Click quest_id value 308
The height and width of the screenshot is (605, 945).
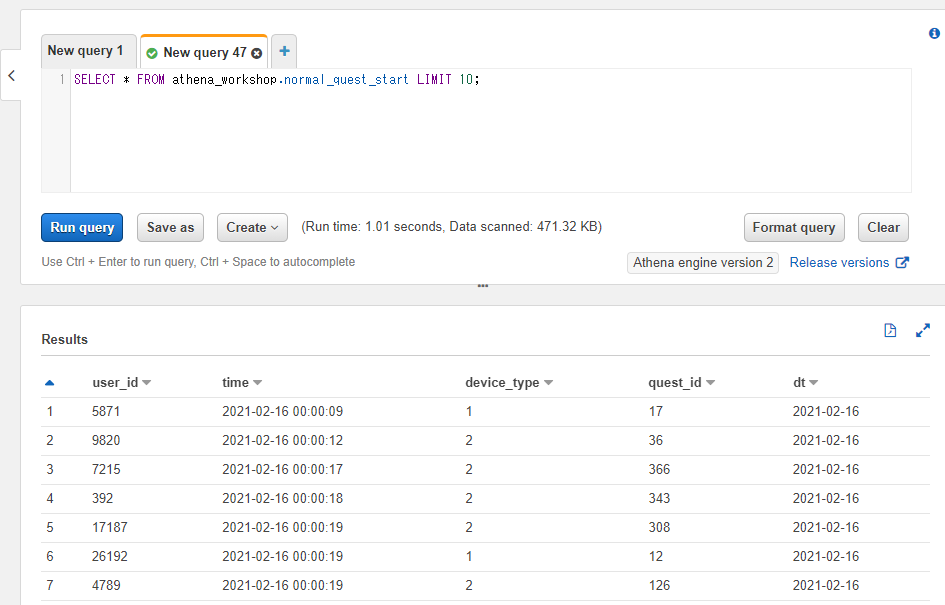tap(659, 527)
